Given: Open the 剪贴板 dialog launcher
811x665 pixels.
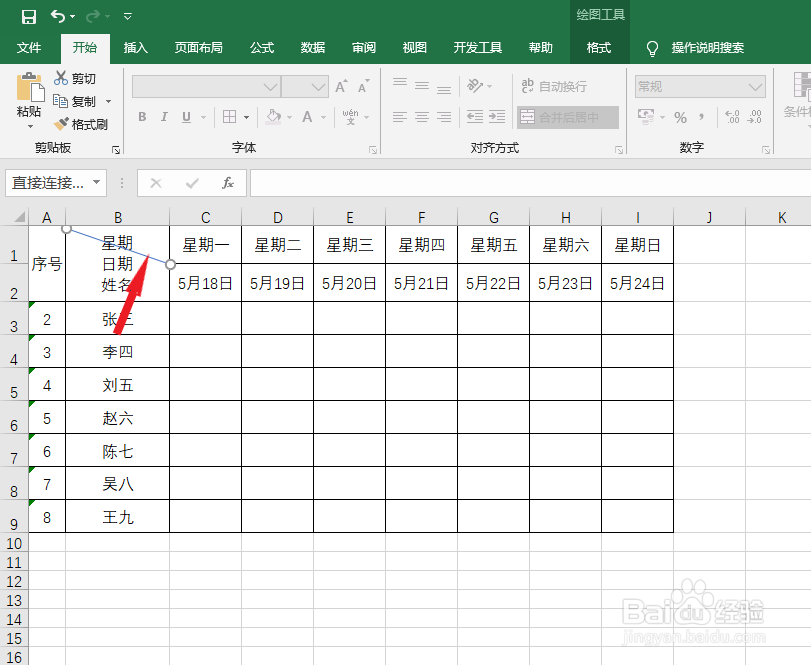Looking at the screenshot, I should coord(116,150).
